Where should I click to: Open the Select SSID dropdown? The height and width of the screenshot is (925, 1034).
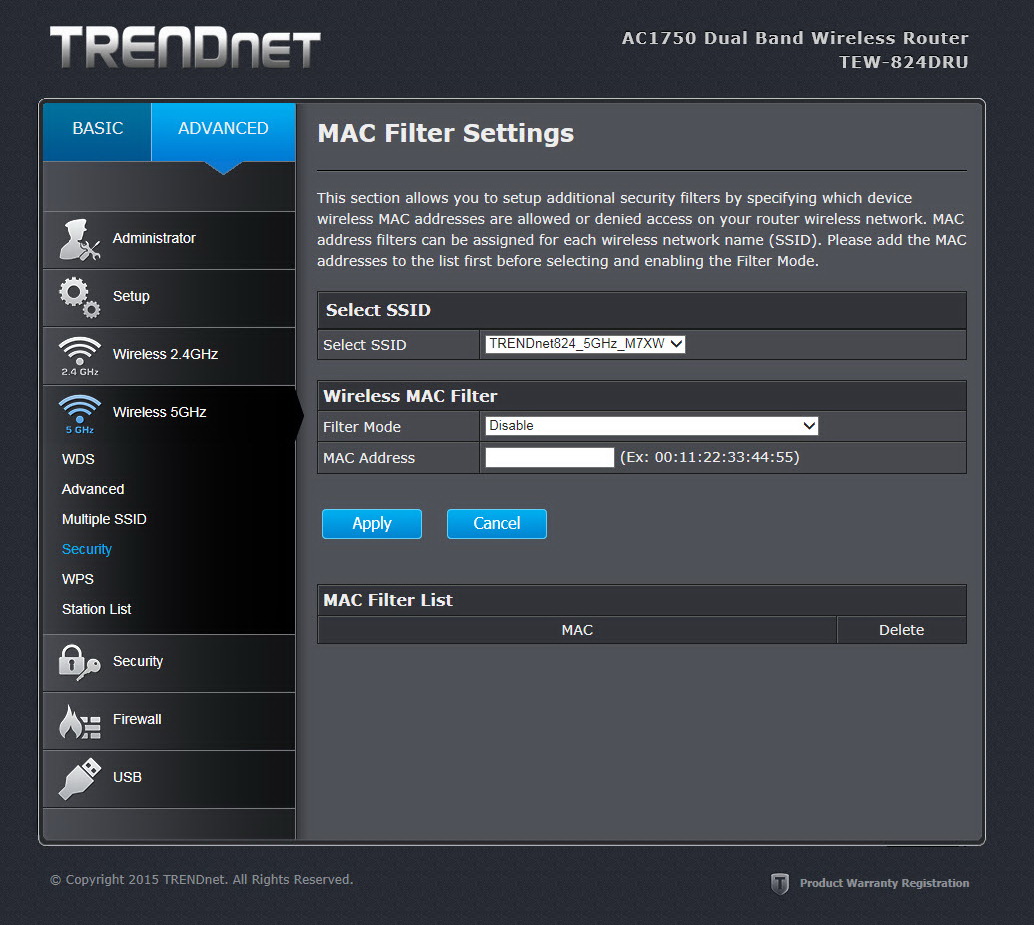585,344
